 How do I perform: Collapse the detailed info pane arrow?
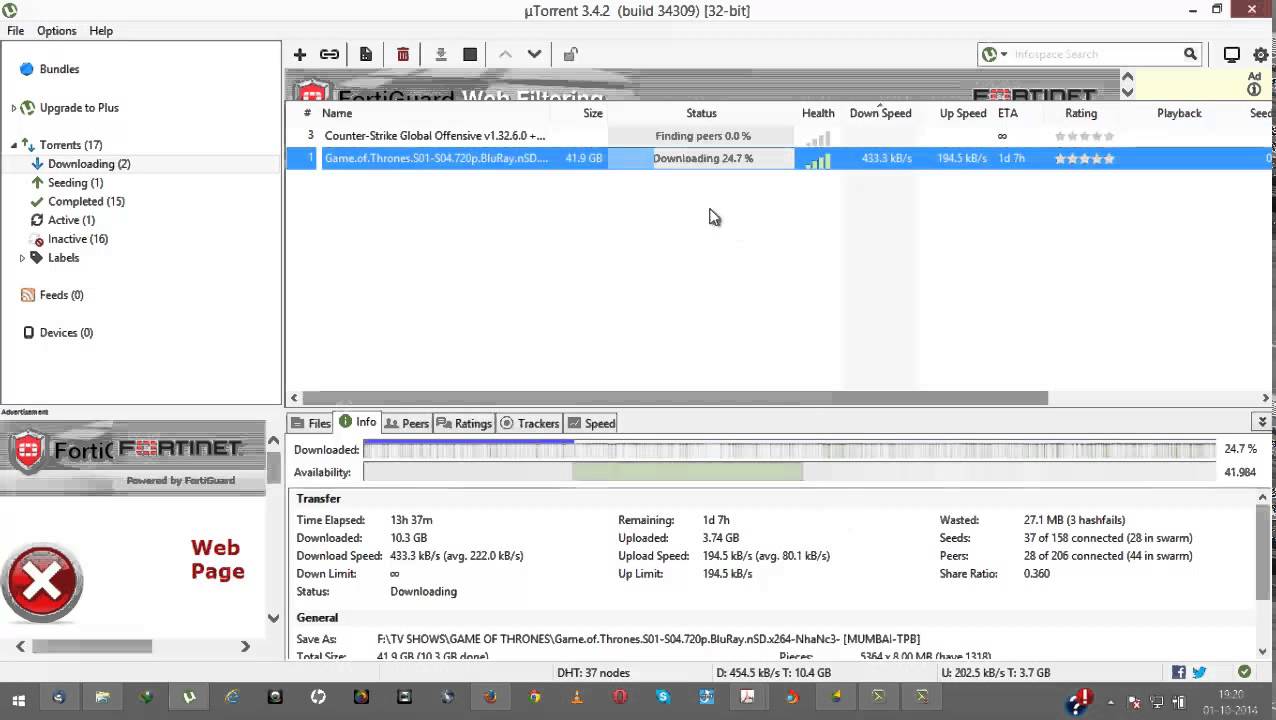coord(1262,422)
